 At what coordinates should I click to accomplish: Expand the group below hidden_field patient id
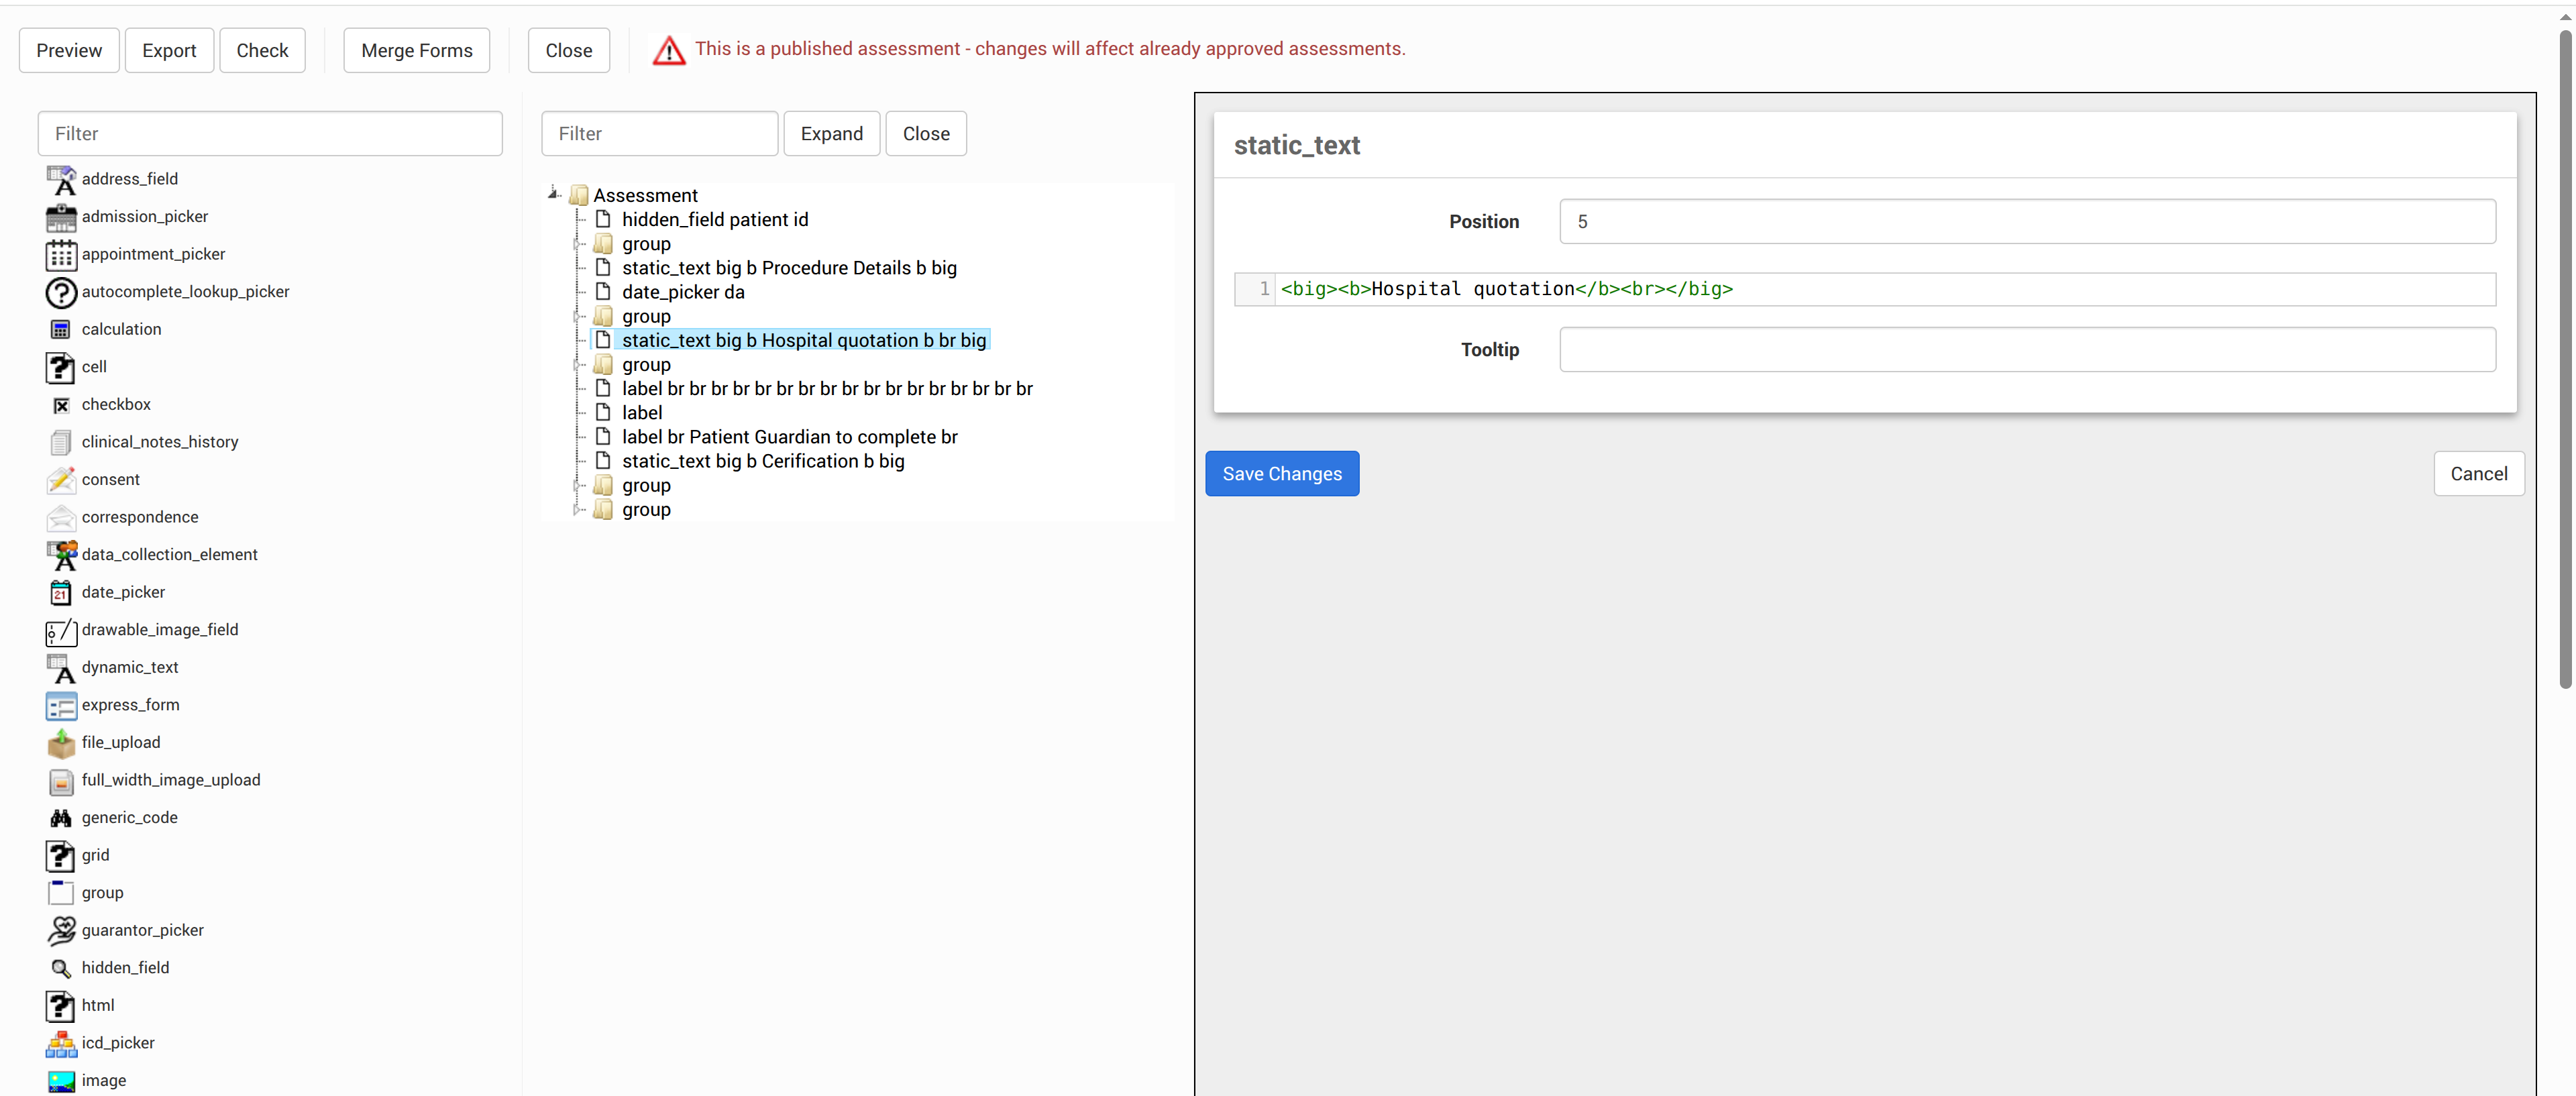(x=577, y=244)
